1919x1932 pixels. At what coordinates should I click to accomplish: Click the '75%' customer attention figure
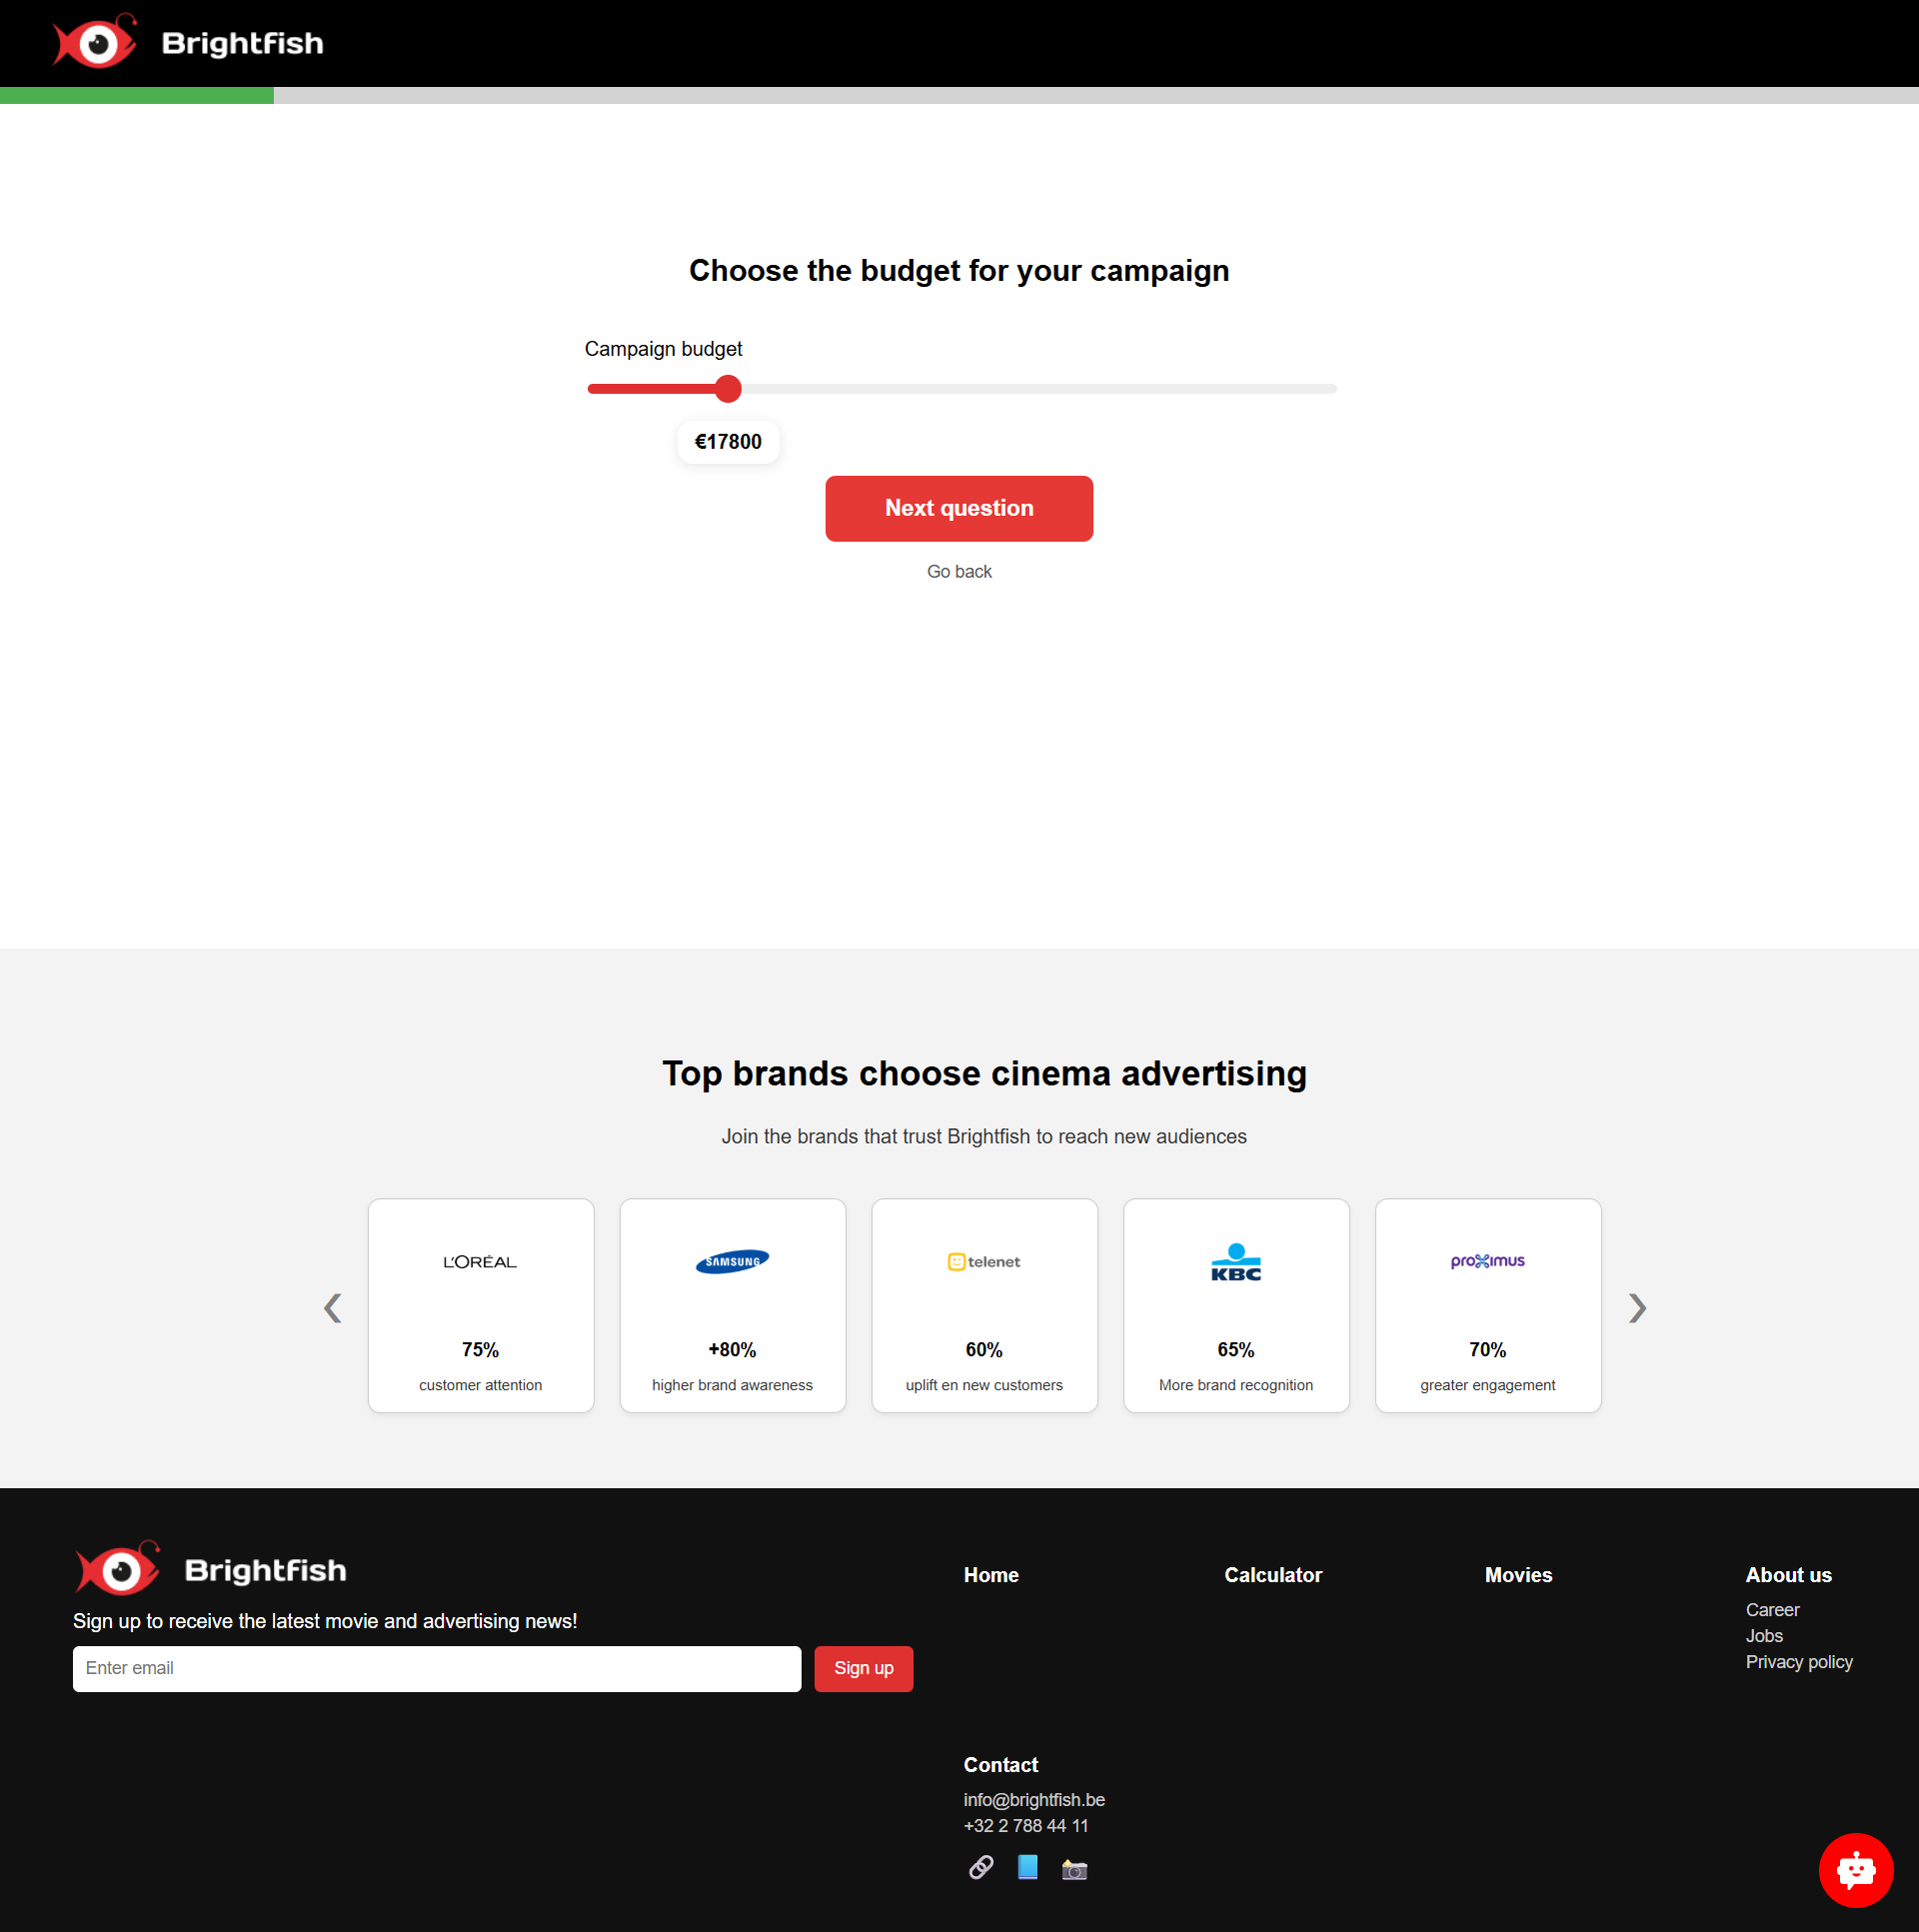pyautogui.click(x=480, y=1349)
